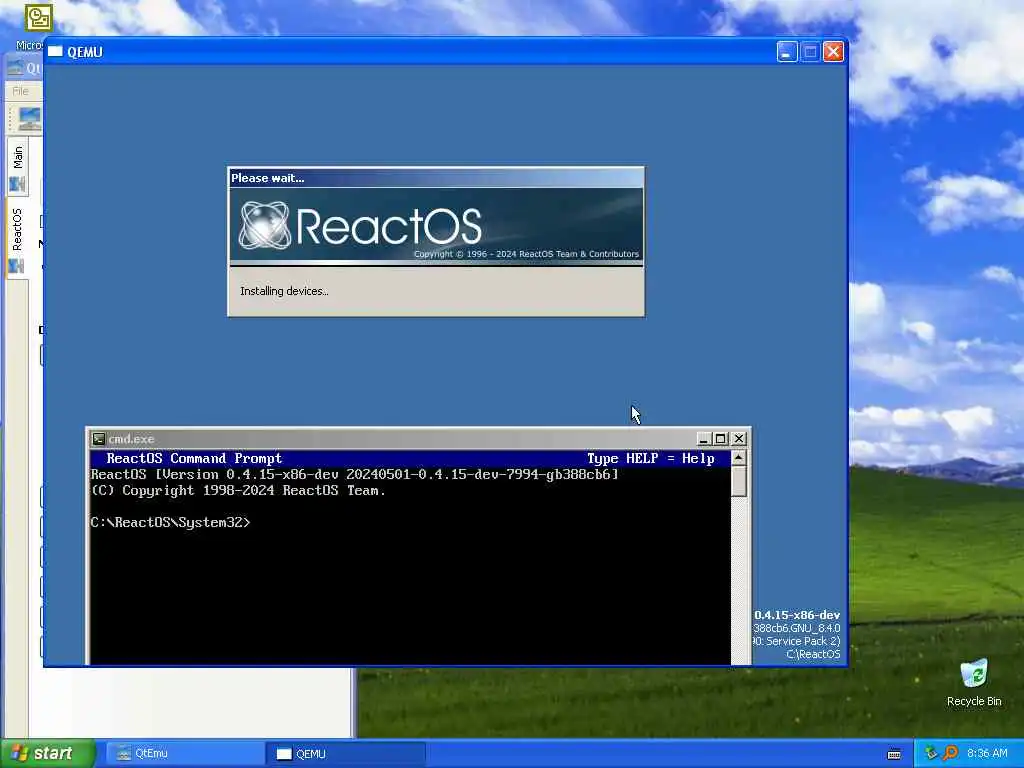Click the cmd.exe scrollbar thumb
The image size is (1024, 768).
[x=739, y=481]
